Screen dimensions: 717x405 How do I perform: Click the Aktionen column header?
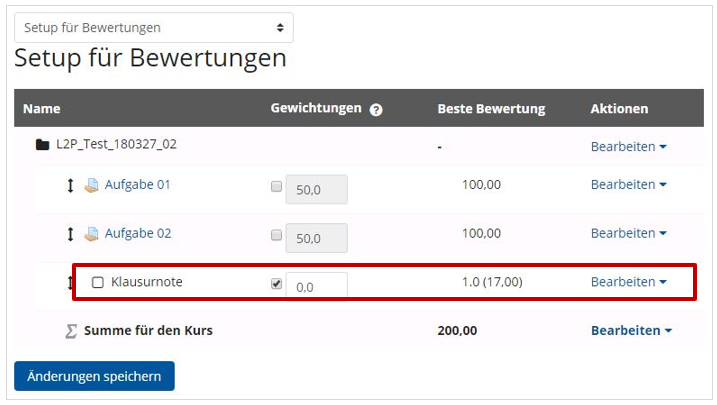click(619, 109)
